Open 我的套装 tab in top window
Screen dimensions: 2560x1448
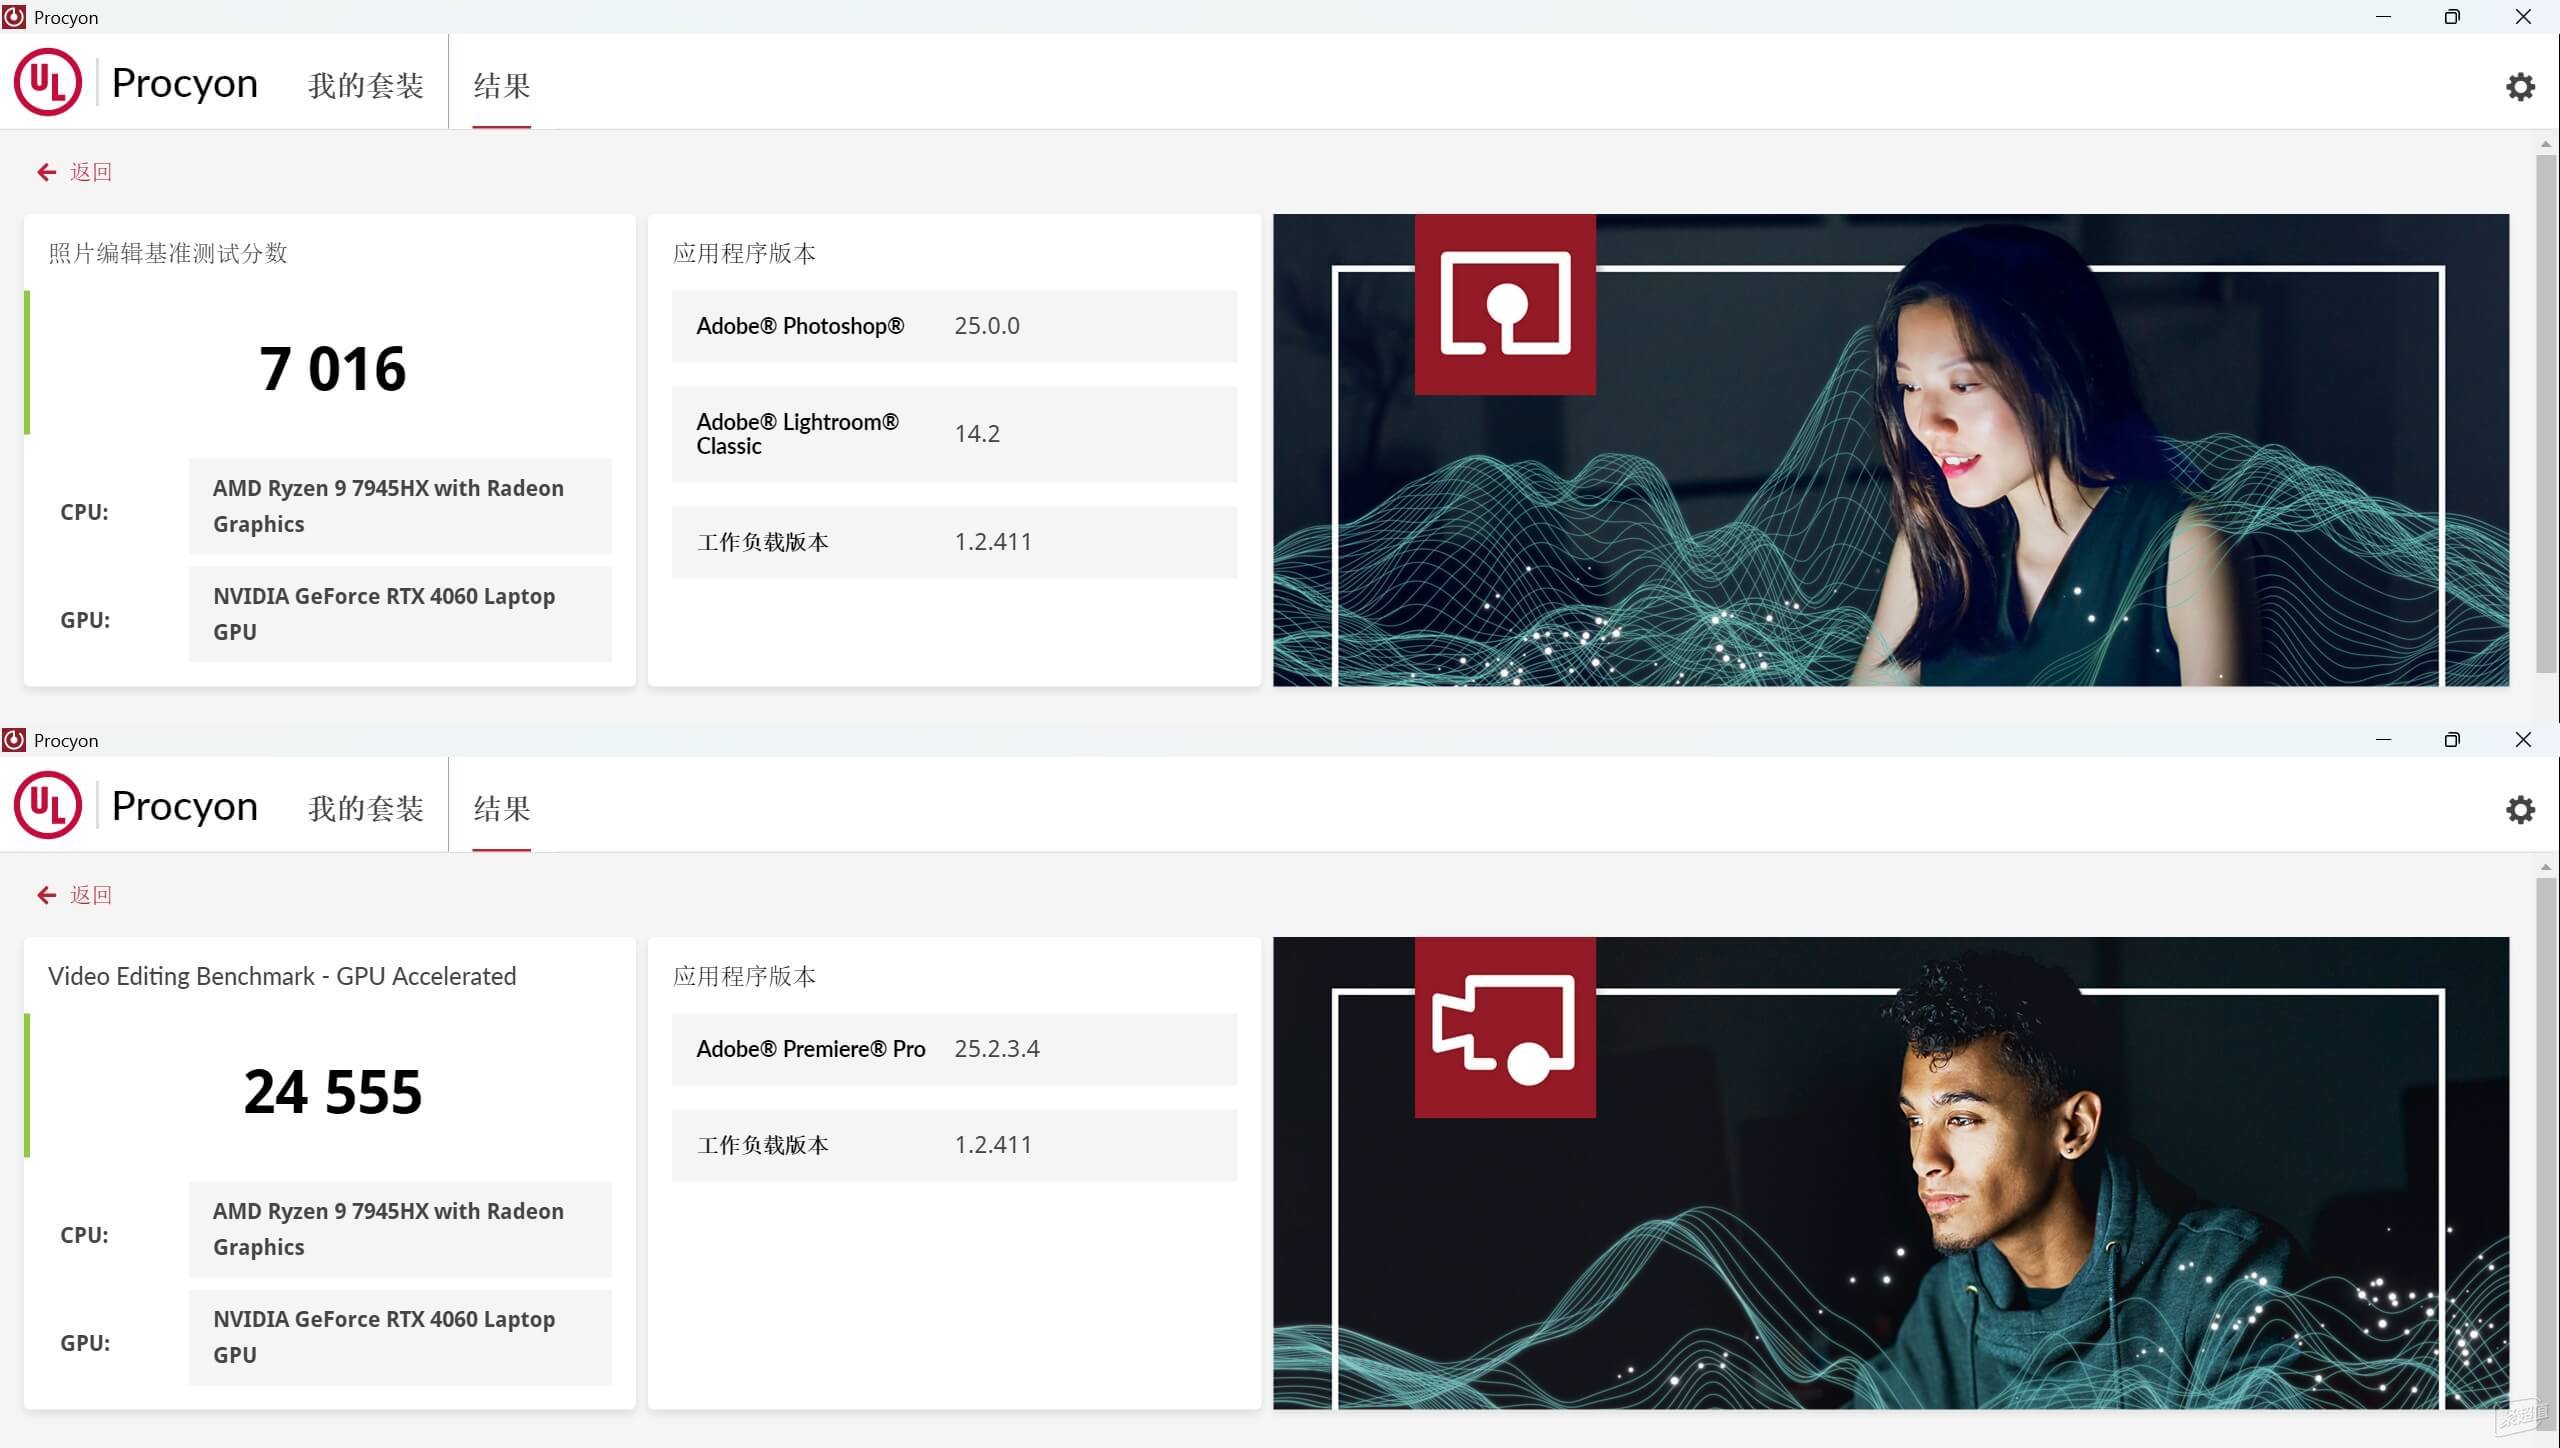coord(366,86)
